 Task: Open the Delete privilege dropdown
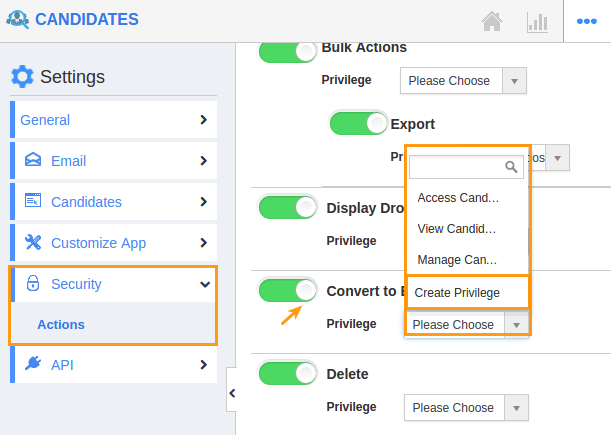point(466,408)
